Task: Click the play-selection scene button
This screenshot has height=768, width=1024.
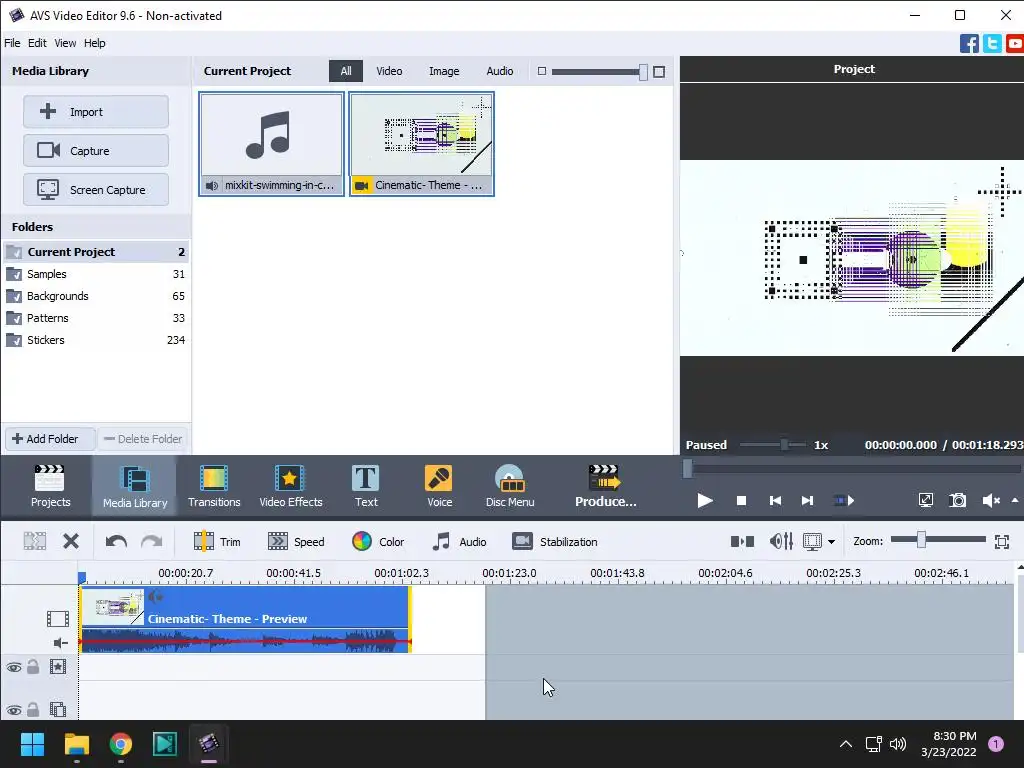Action: (x=844, y=500)
